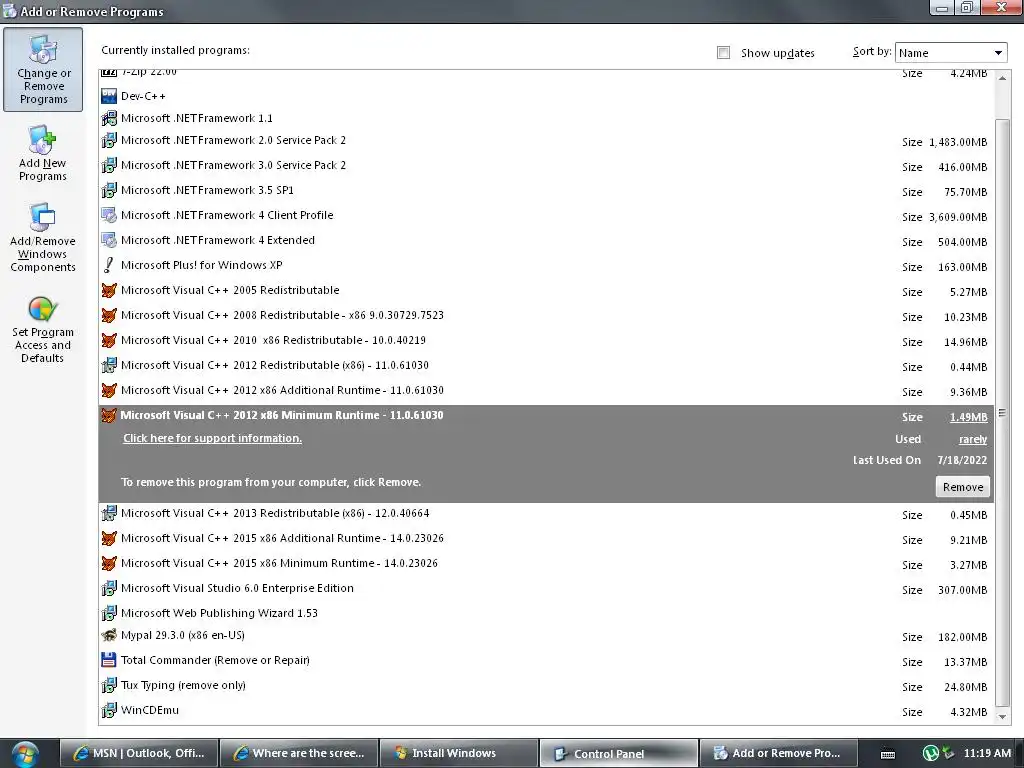Switch to MSN Outlook taskbar window
The image size is (1024, 768).
[x=139, y=753]
